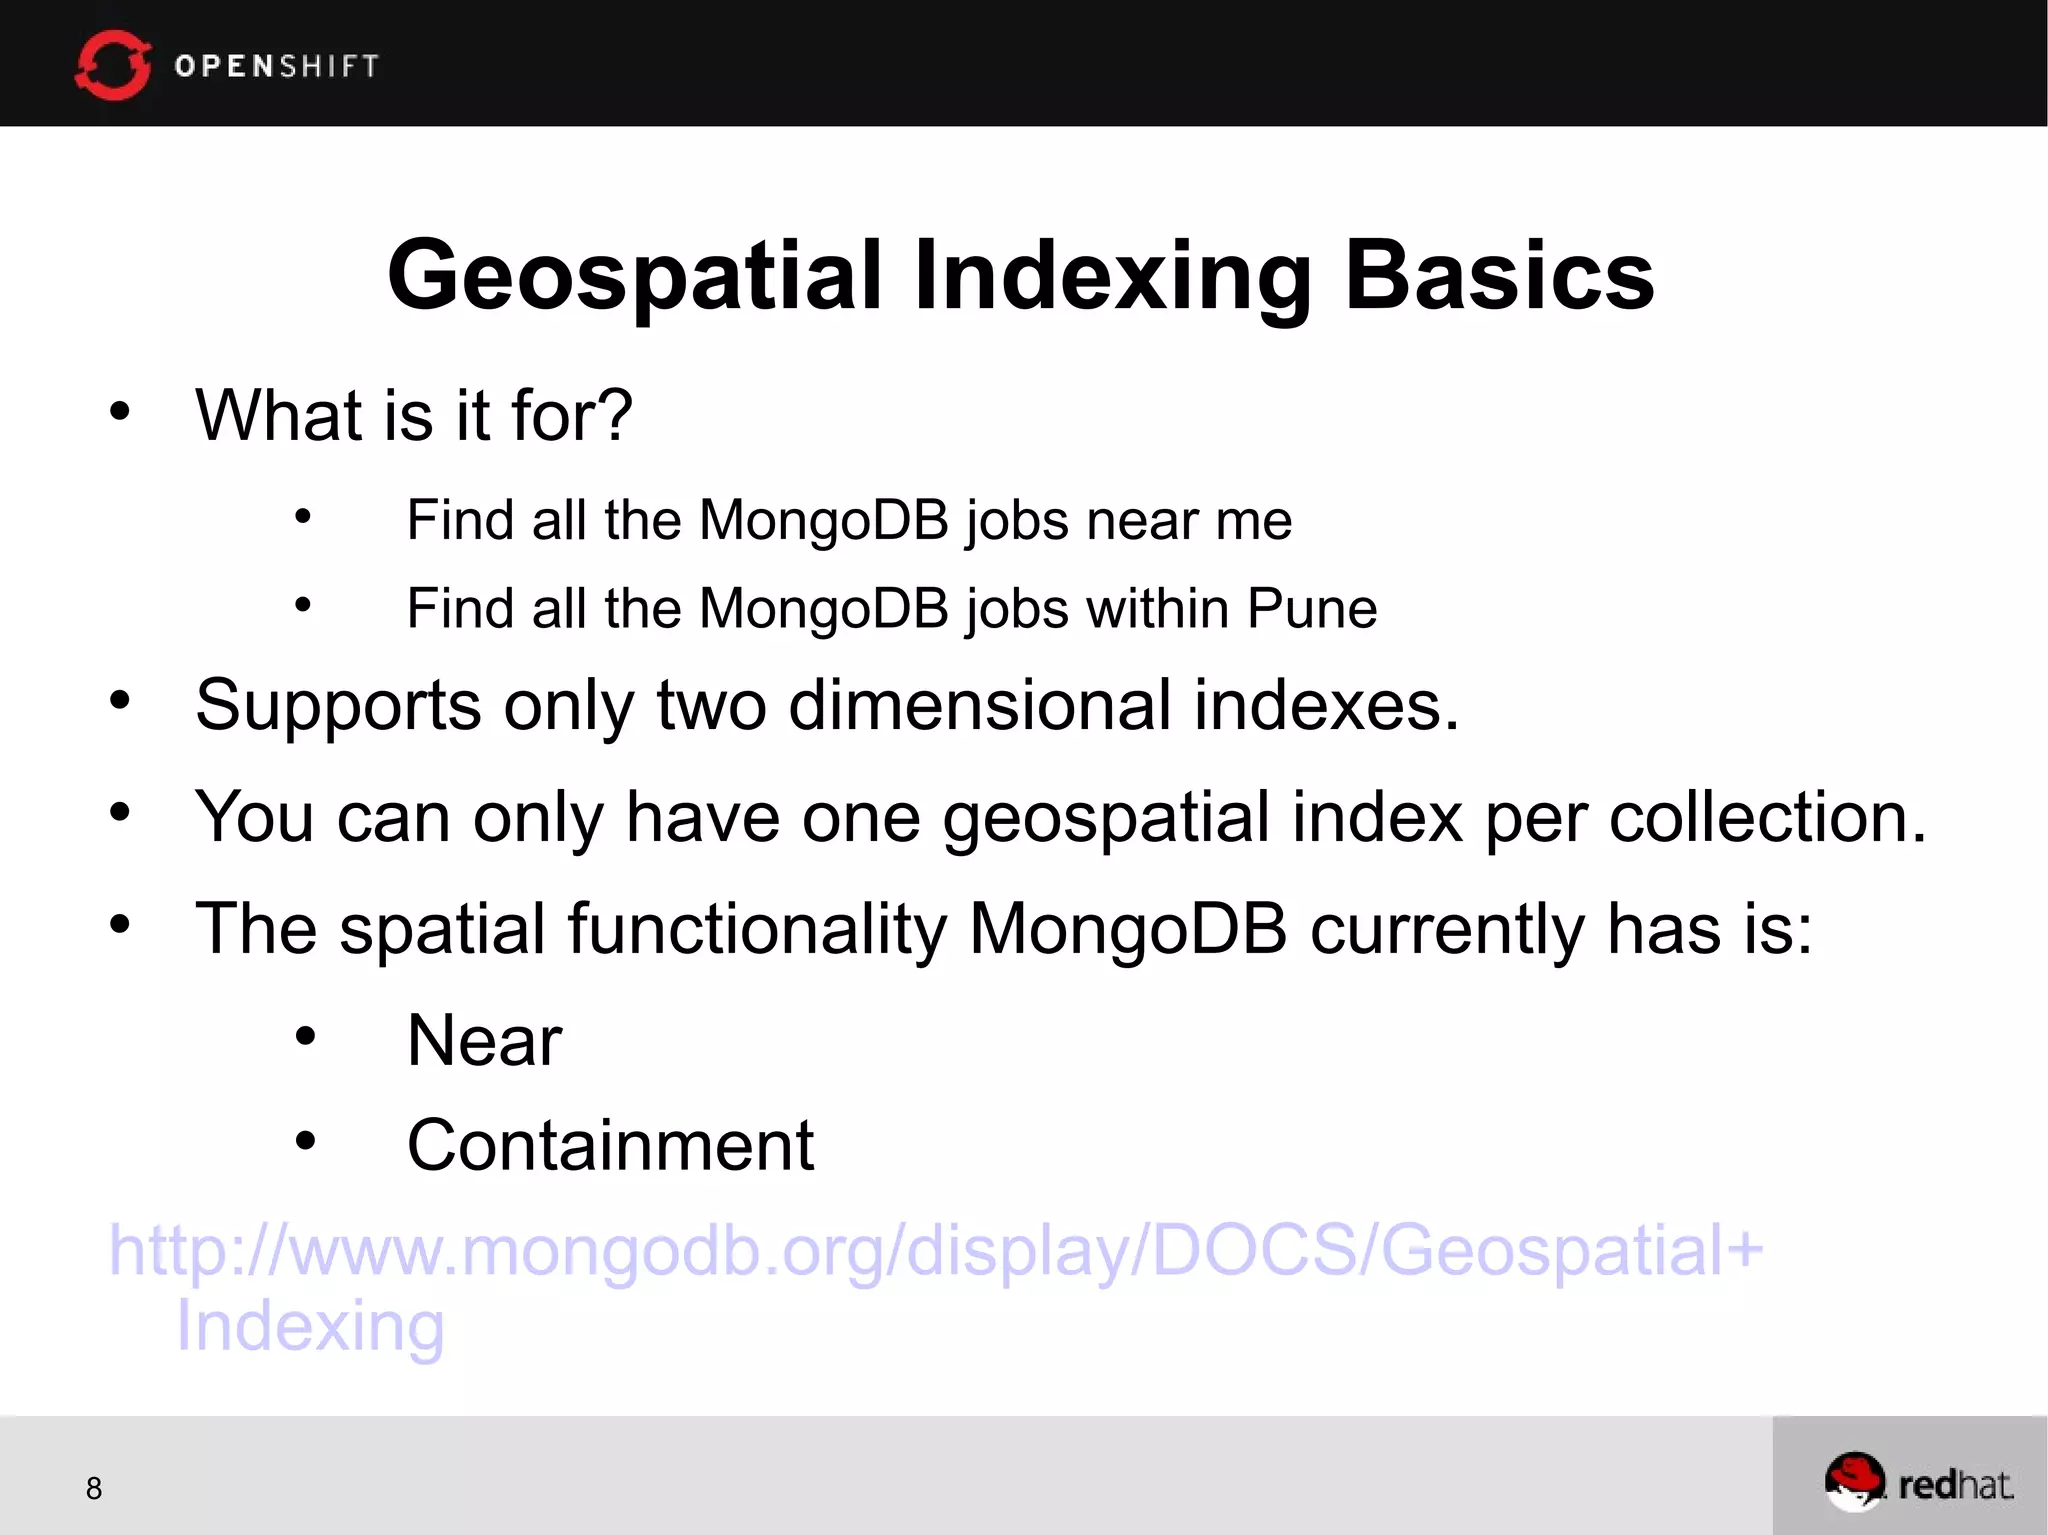Click the bullet 'What is it for?'
Screen dimensions: 2048x1535
[x=414, y=414]
